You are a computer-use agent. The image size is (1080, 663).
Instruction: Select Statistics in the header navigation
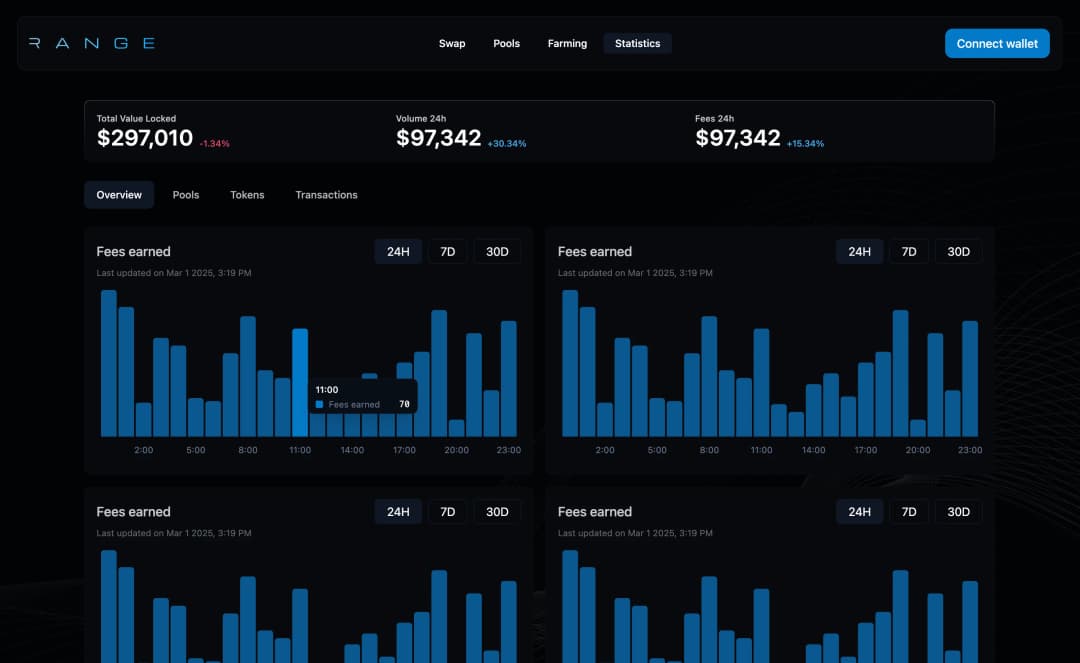coord(637,43)
